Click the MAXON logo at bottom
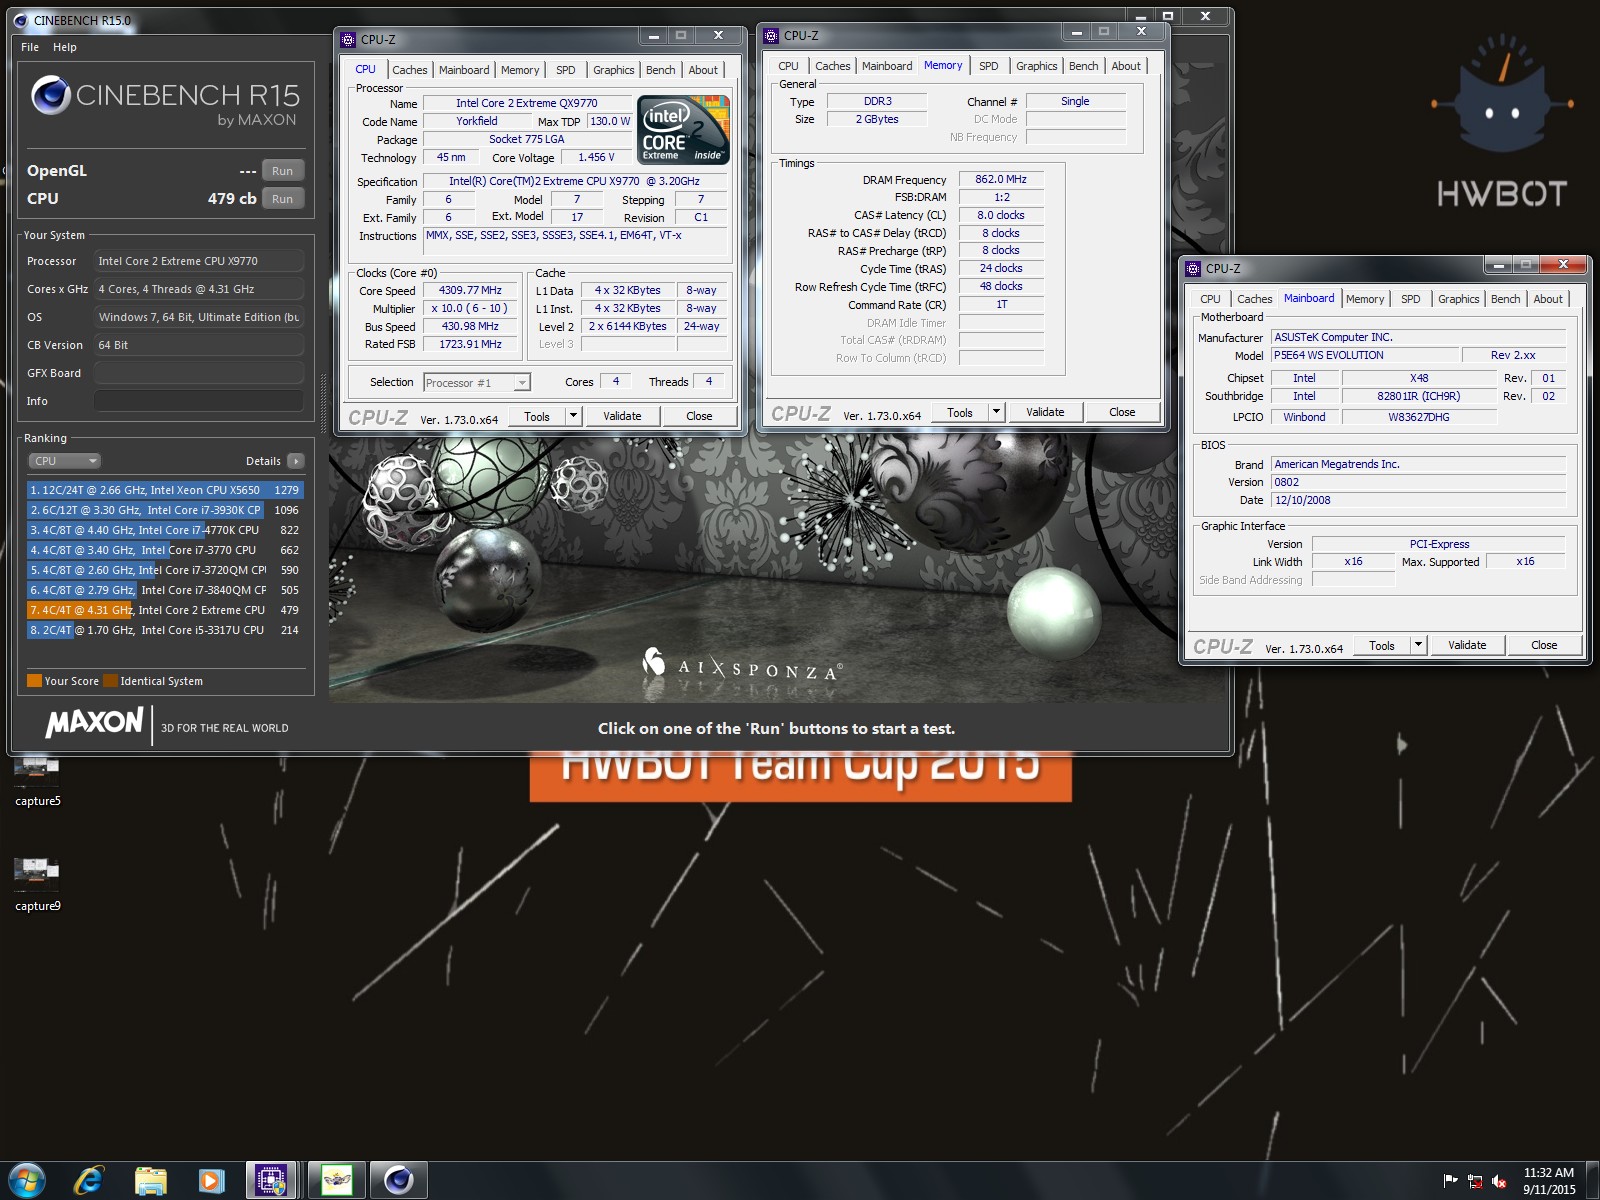This screenshot has height=1200, width=1600. coord(95,722)
